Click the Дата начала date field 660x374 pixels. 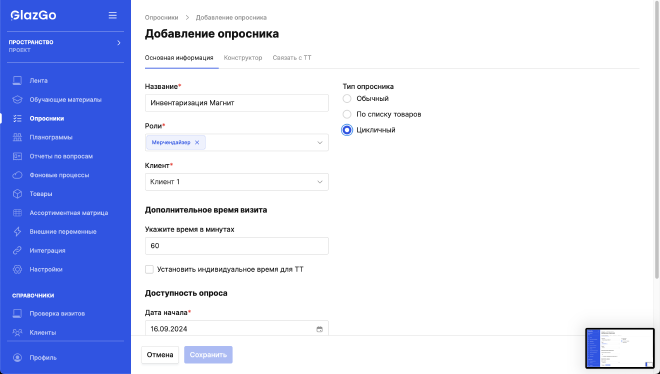point(237,328)
